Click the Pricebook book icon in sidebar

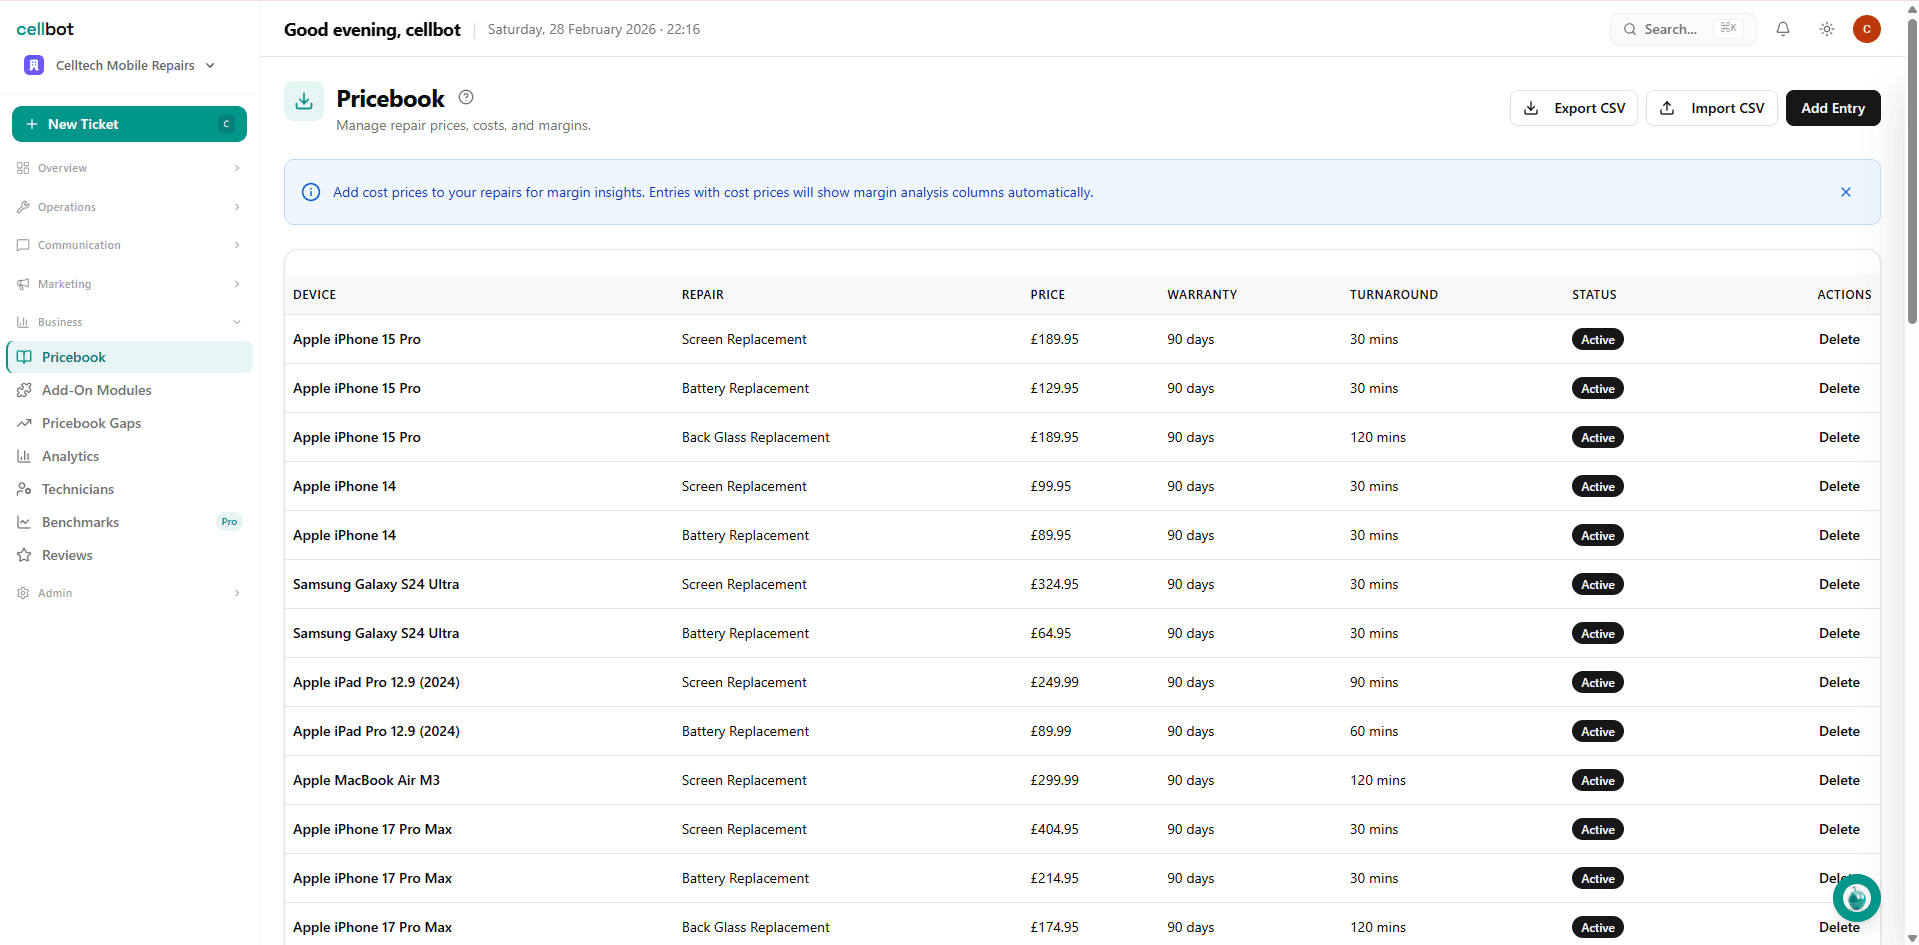24,357
